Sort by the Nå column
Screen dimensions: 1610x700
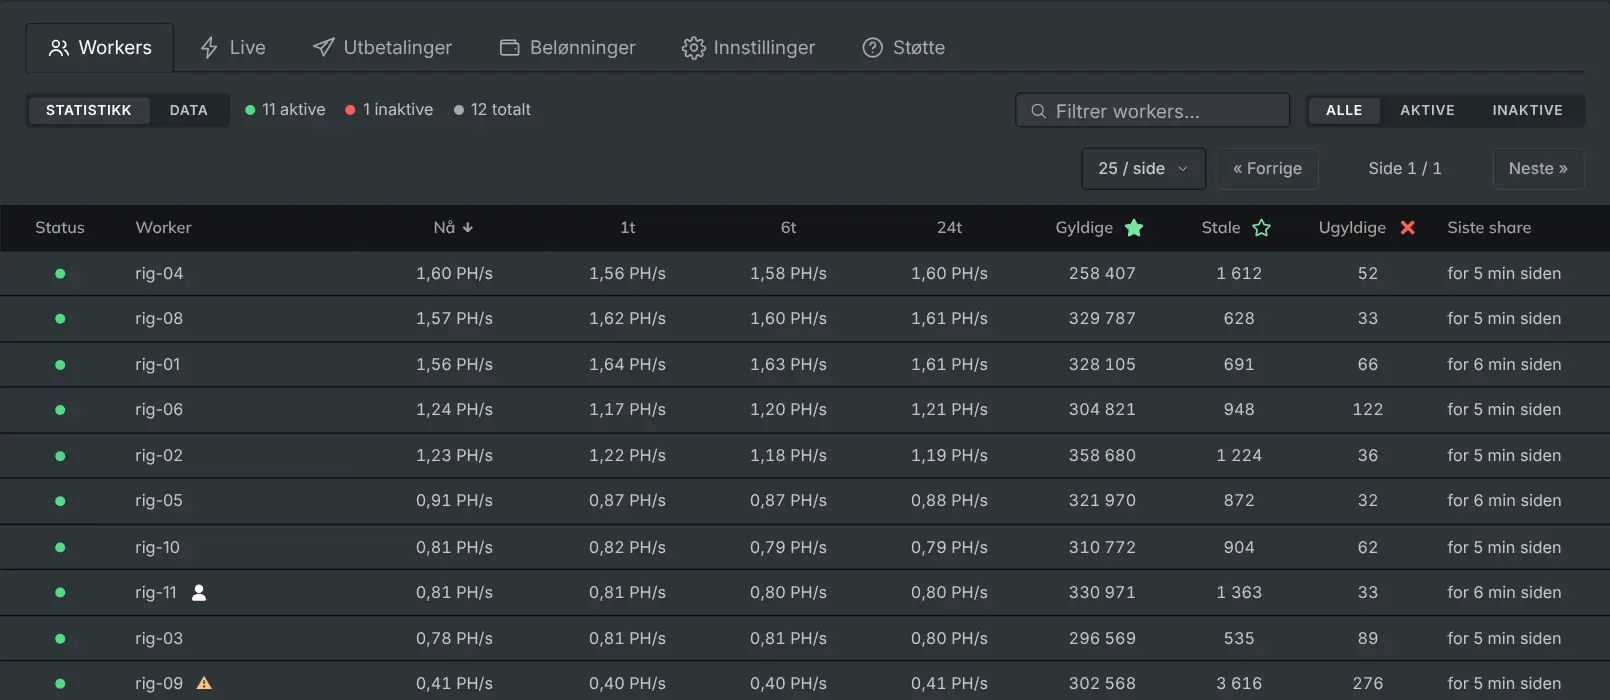pyautogui.click(x=454, y=228)
